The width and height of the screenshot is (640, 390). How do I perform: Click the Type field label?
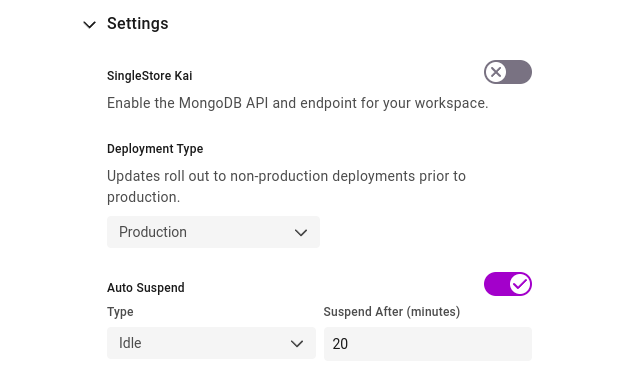tap(120, 312)
